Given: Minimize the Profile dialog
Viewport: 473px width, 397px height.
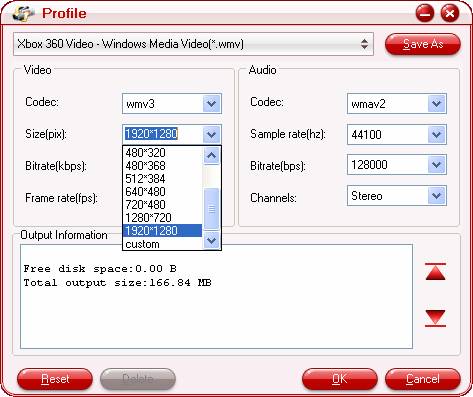Looking at the screenshot, I should [x=425, y=13].
